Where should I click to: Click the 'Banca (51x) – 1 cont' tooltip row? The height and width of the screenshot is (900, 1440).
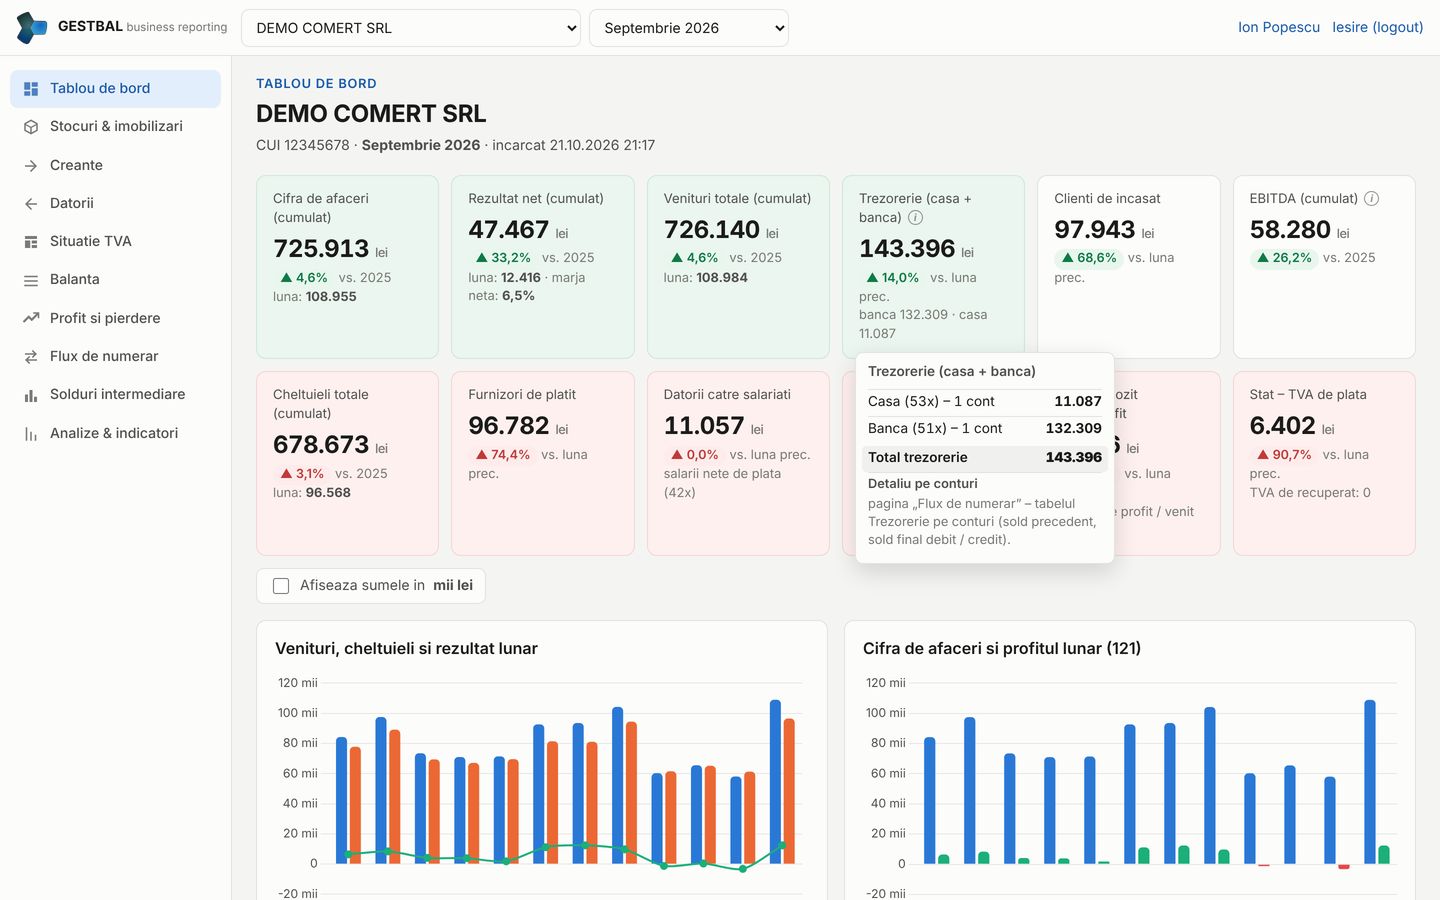pos(985,429)
